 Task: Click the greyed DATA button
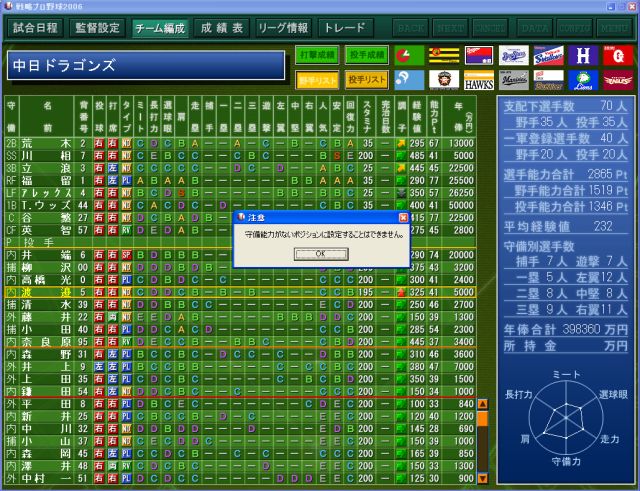click(x=535, y=28)
